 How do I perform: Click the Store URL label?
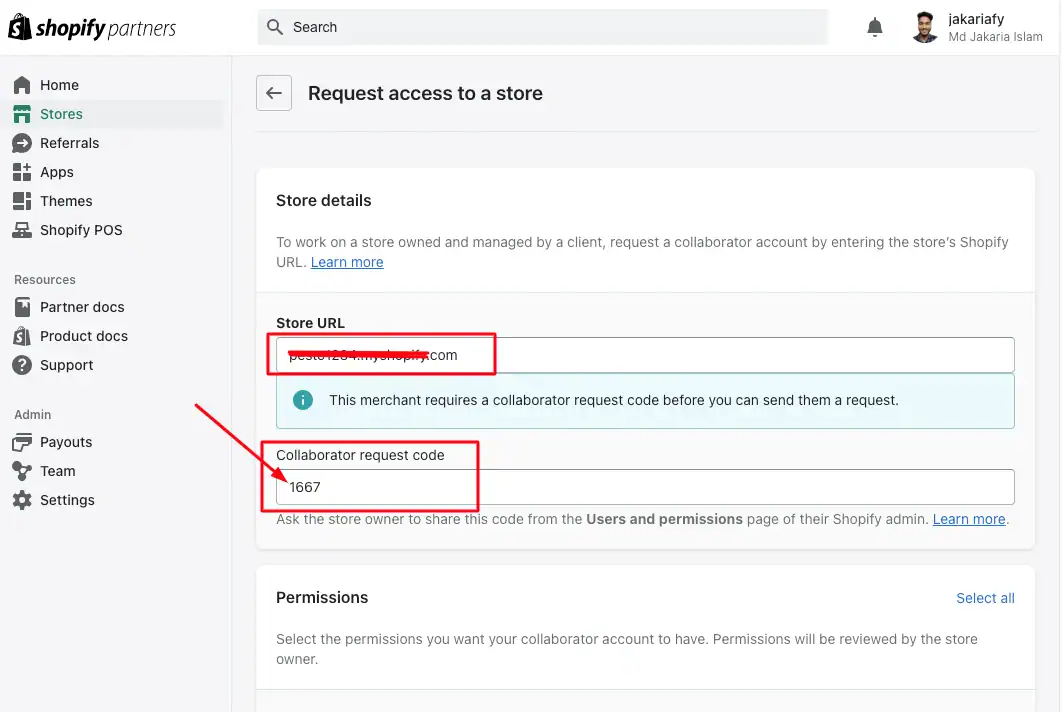pos(310,323)
